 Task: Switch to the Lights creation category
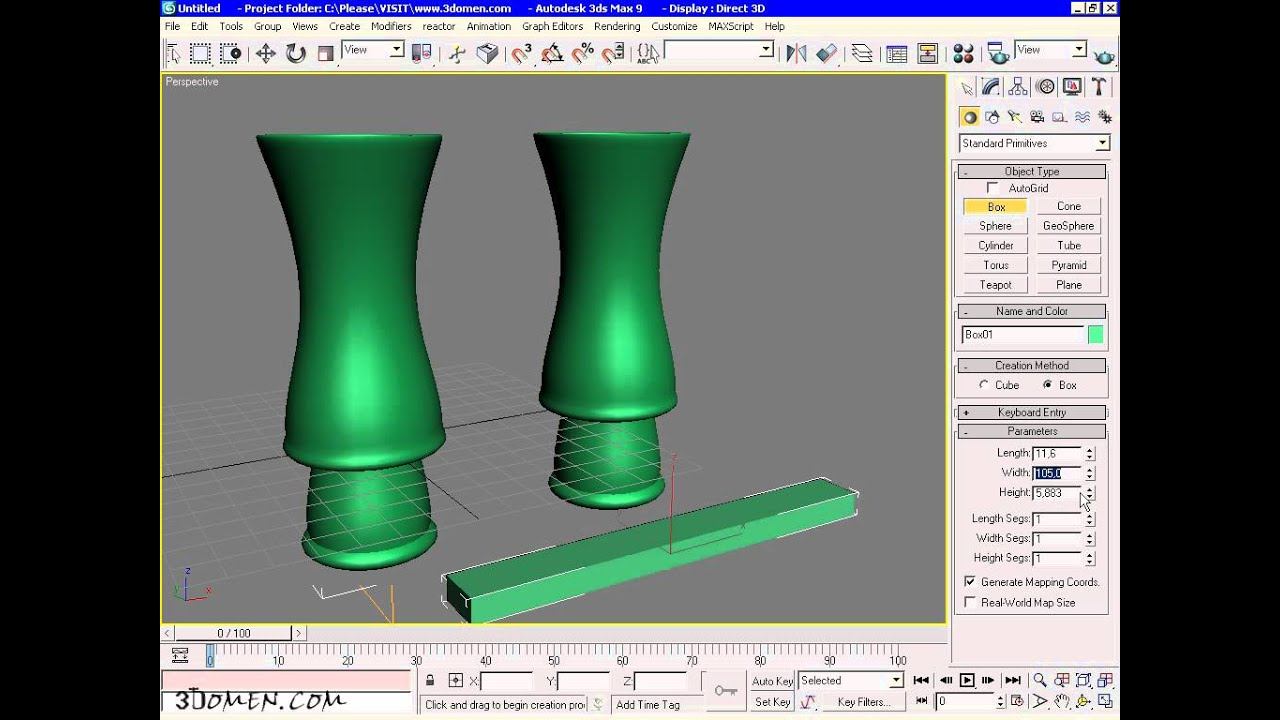pyautogui.click(x=1014, y=117)
